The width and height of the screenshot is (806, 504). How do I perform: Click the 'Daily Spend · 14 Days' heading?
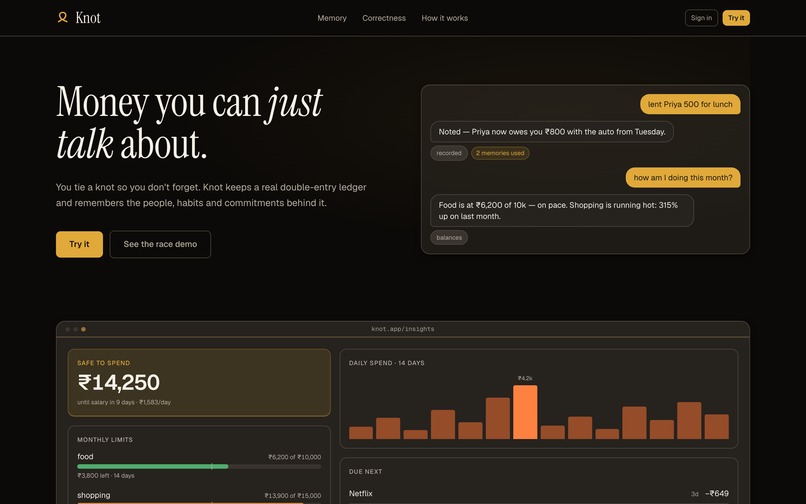[x=387, y=363]
